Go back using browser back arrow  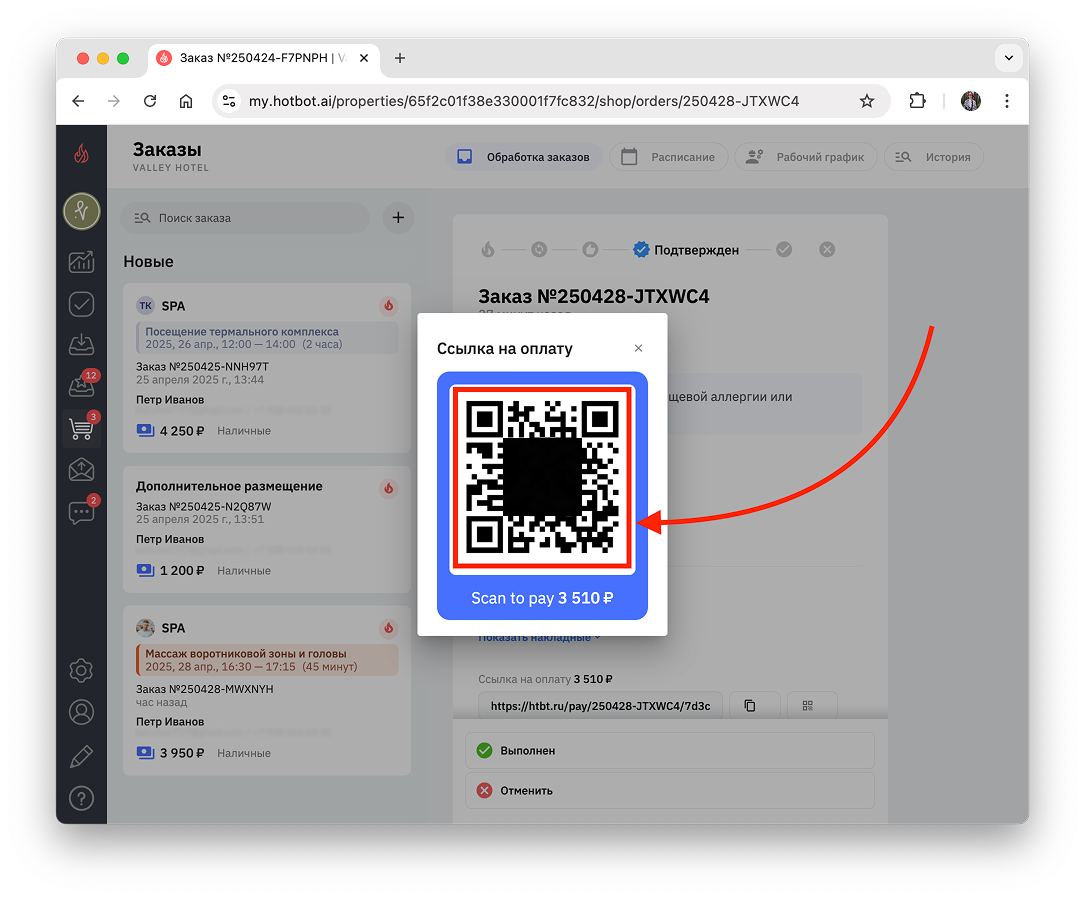point(78,101)
